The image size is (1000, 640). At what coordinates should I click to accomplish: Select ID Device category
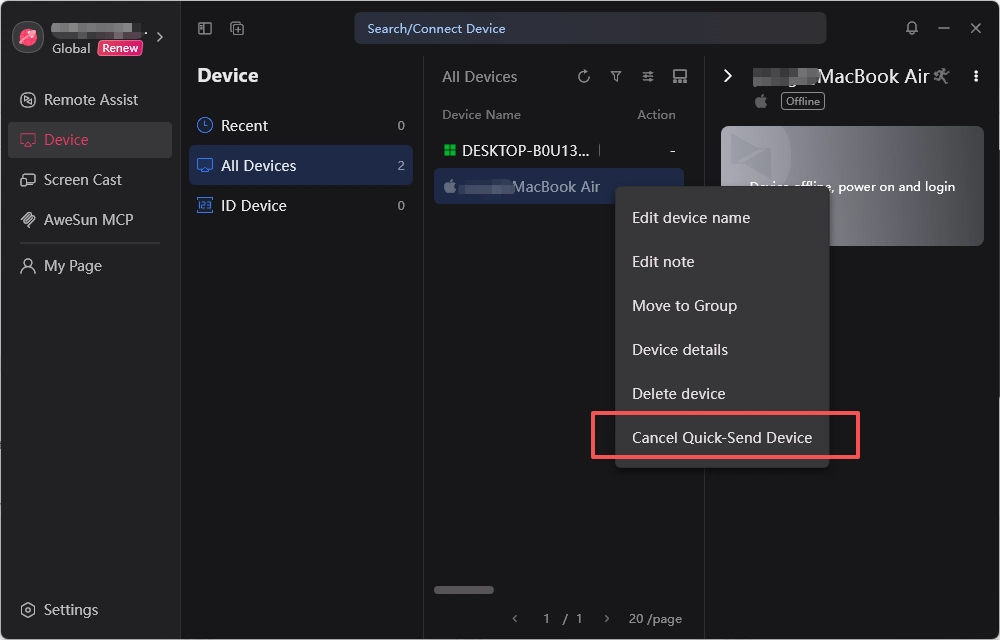click(x=301, y=205)
